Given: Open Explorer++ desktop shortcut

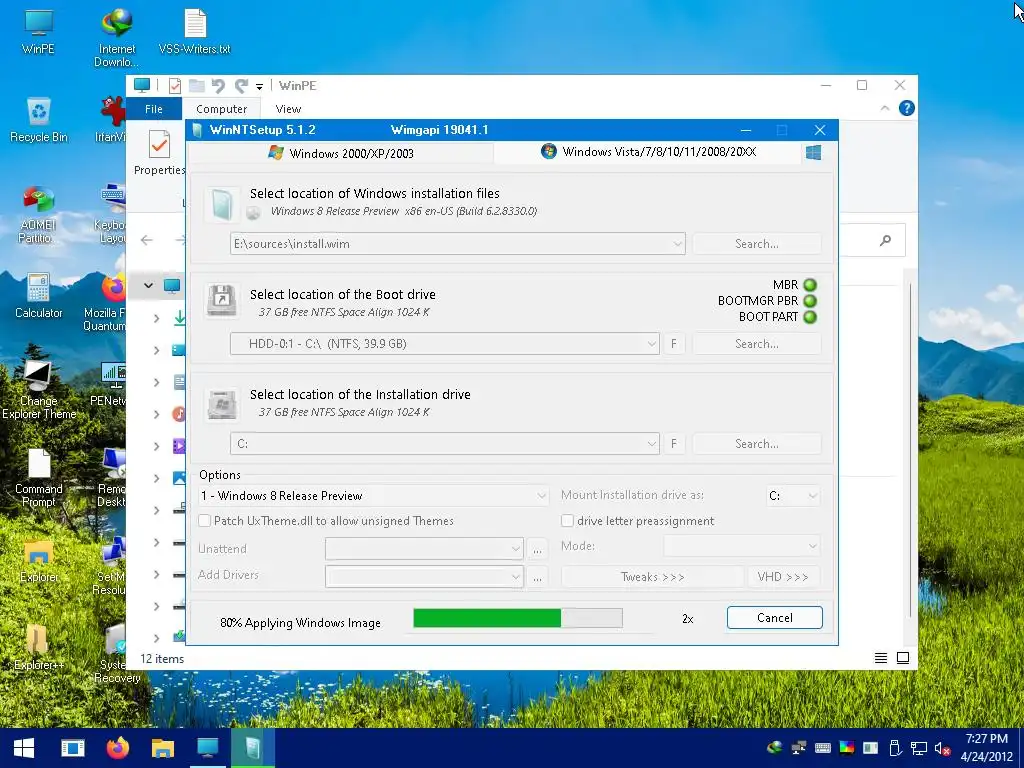Looking at the screenshot, I should click(x=39, y=647).
